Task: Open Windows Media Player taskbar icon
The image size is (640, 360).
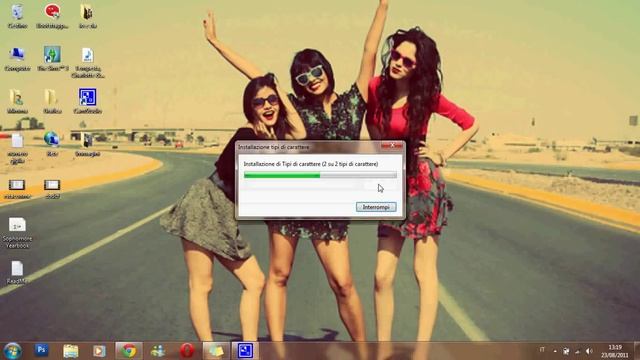Action: (99, 351)
